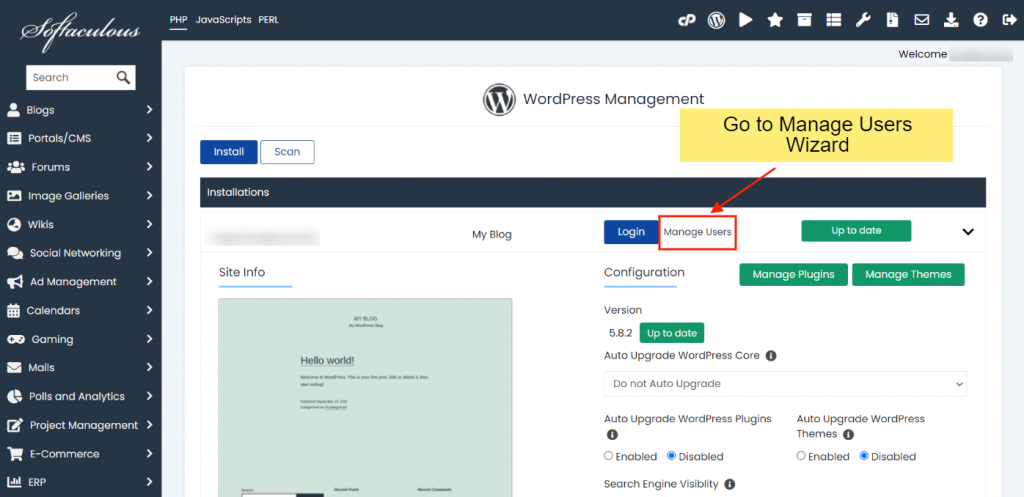Click the Blogs person icon in sidebar
Image resolution: width=1024 pixels, height=497 pixels.
click(x=13, y=110)
